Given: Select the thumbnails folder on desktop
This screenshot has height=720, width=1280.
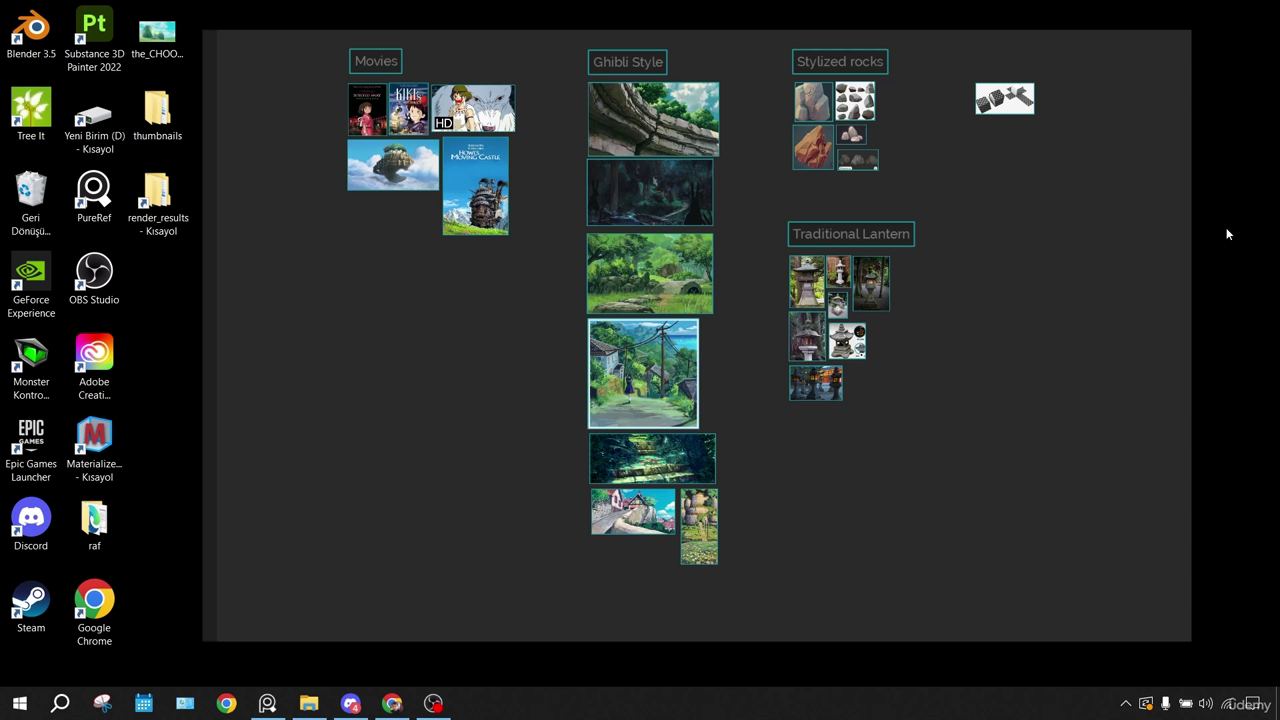Looking at the screenshot, I should [157, 115].
